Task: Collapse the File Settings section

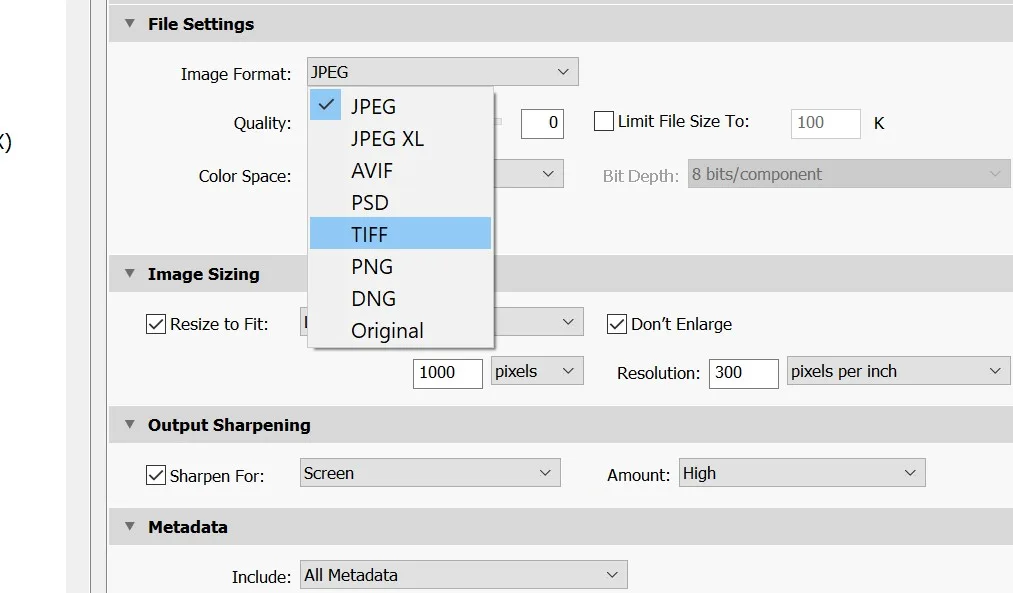Action: point(128,23)
